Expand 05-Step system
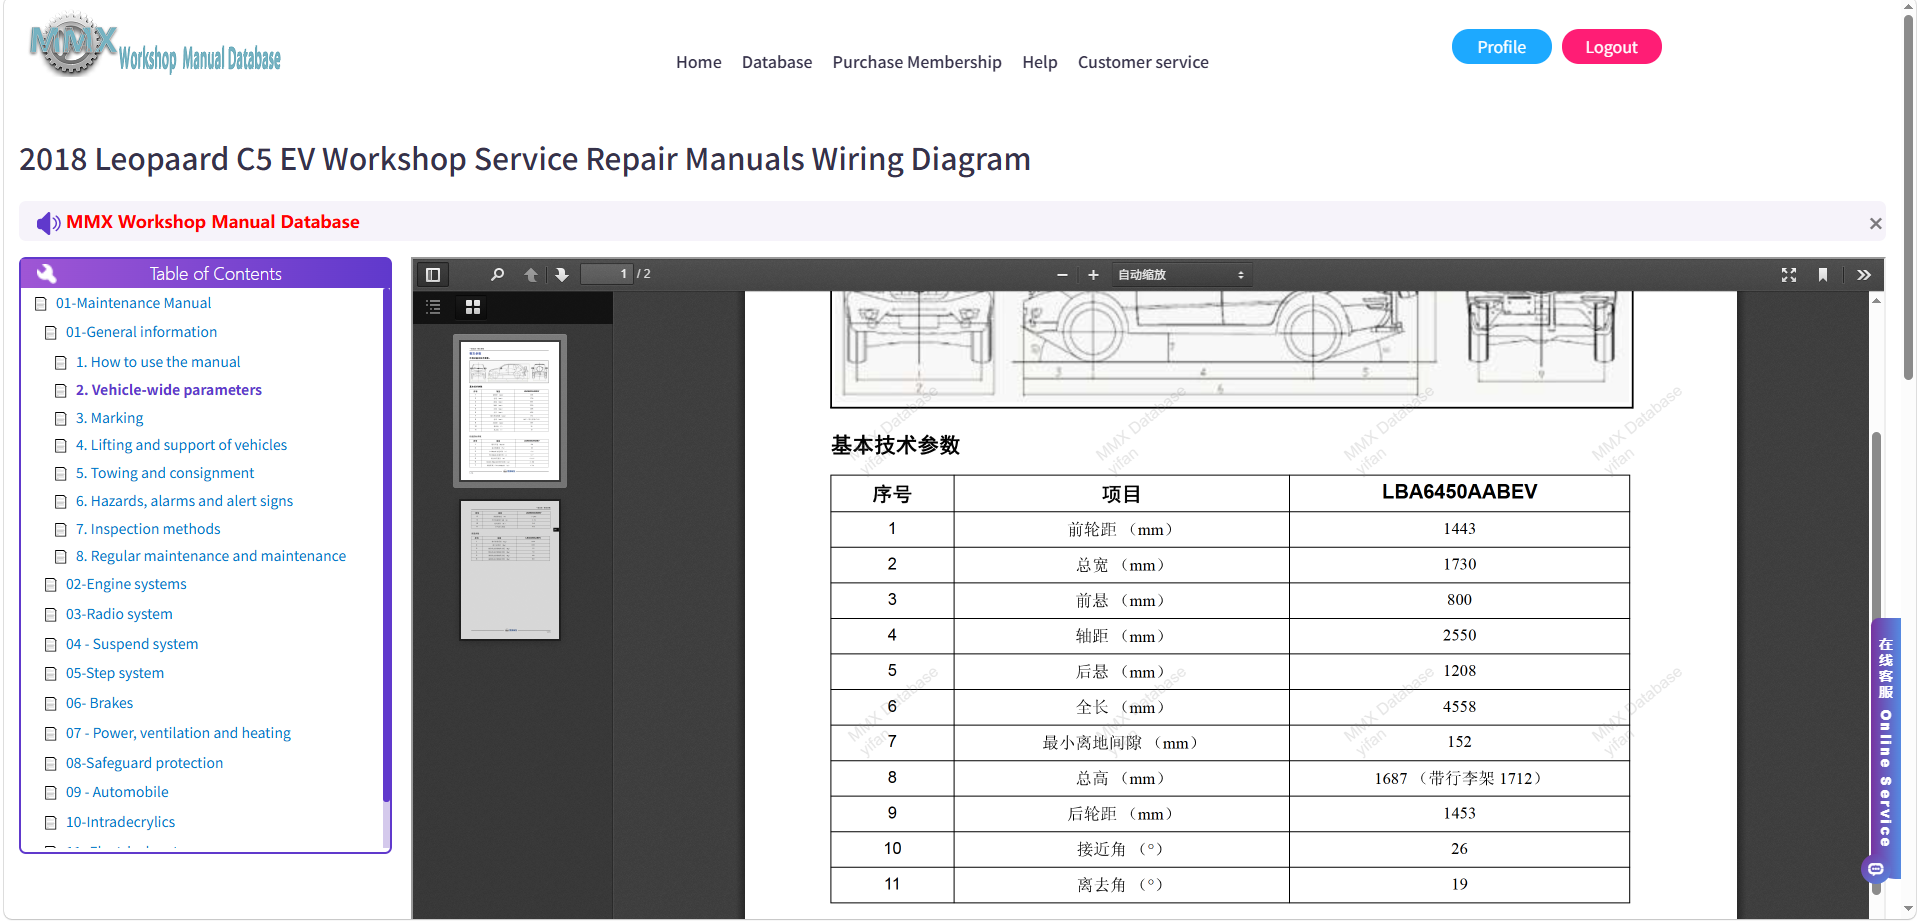This screenshot has height=923, width=1919. coord(115,673)
